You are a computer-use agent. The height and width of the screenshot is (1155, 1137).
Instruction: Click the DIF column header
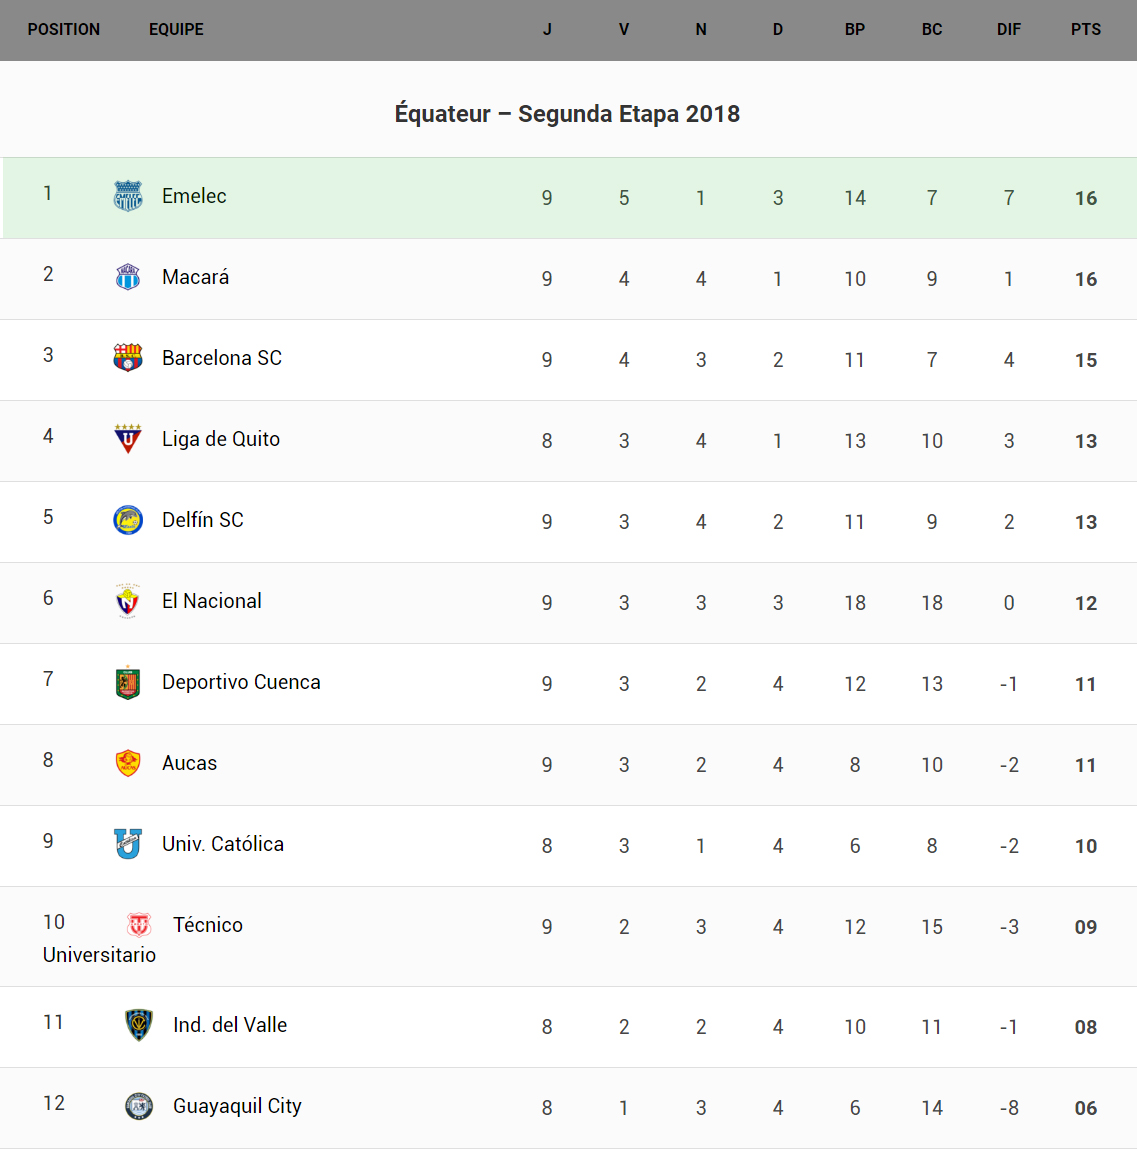tap(1009, 30)
